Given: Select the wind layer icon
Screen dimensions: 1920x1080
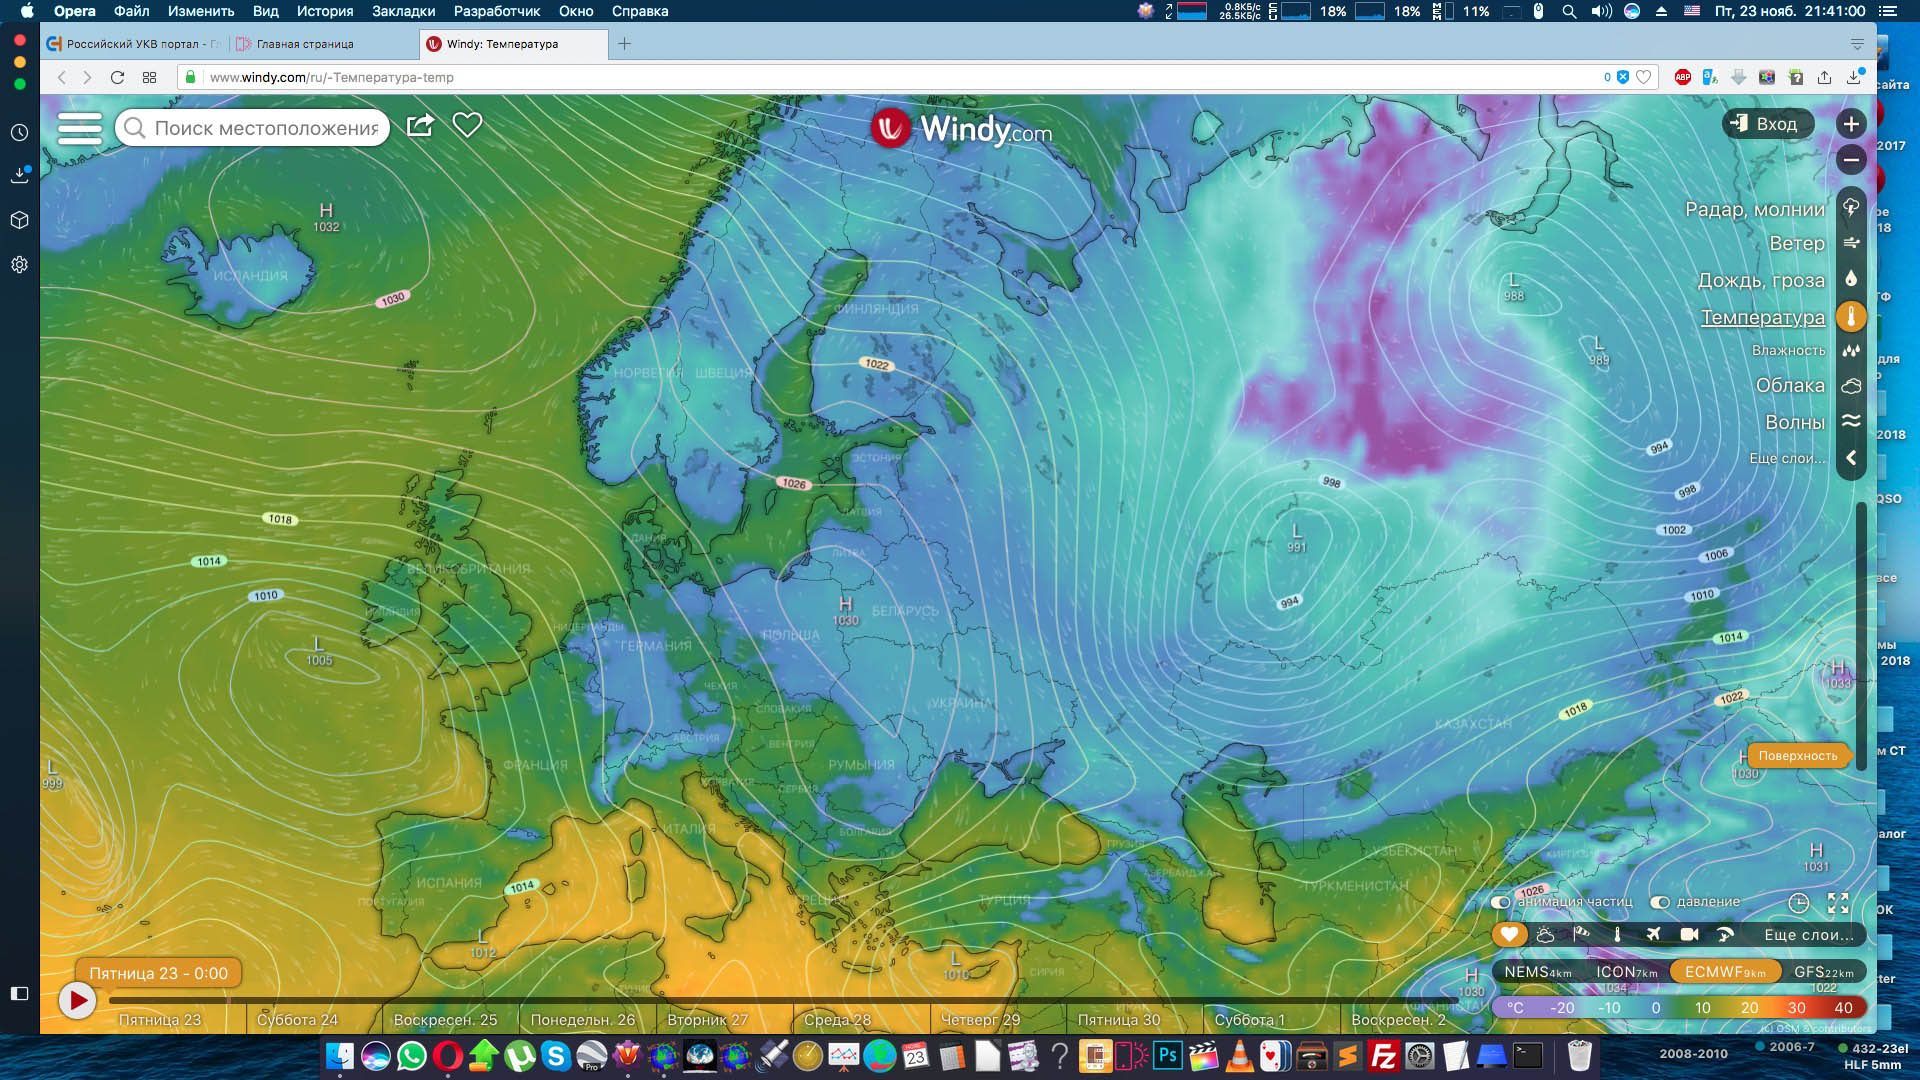Looking at the screenshot, I should pos(1851,243).
